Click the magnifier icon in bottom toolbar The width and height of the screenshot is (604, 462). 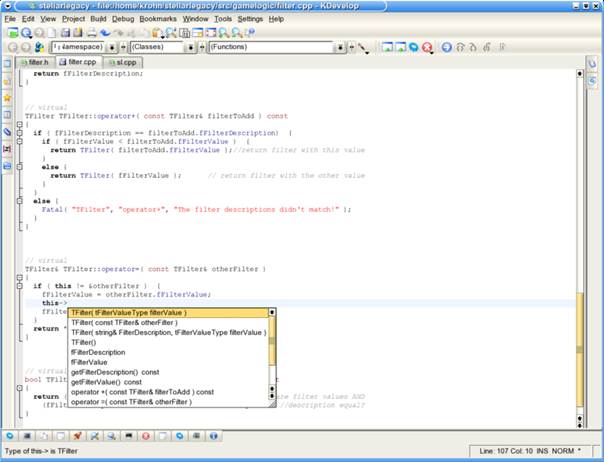pos(112,436)
